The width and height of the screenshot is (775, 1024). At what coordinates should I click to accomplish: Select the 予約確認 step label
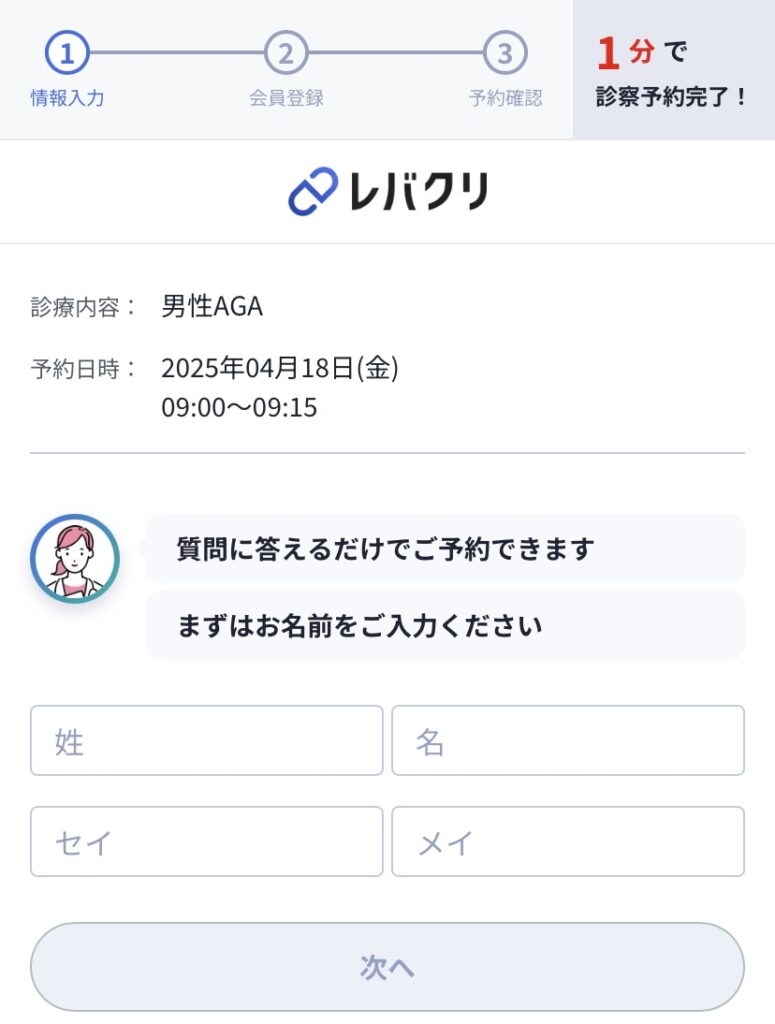(505, 98)
